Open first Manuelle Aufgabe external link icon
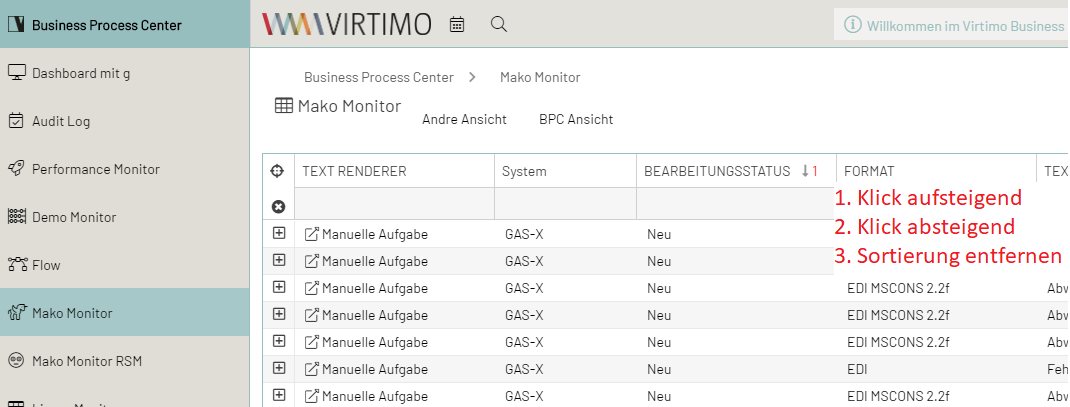1070x407 pixels. click(311, 234)
